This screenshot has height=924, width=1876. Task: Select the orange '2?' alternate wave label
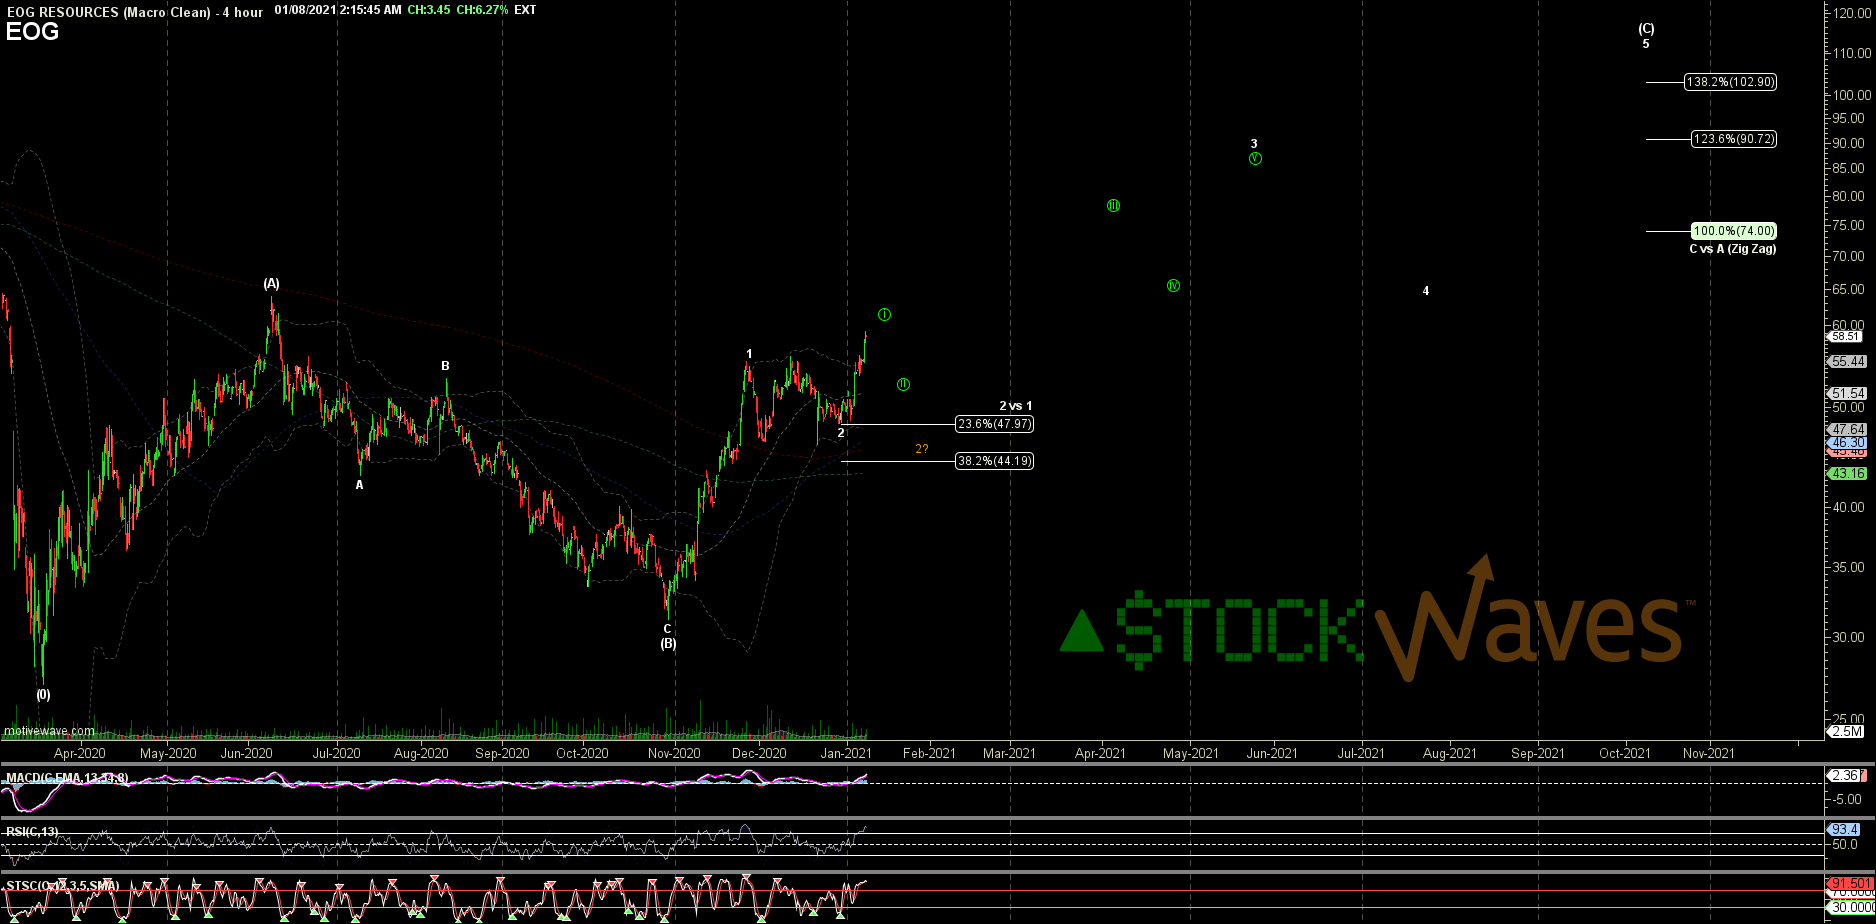click(921, 449)
